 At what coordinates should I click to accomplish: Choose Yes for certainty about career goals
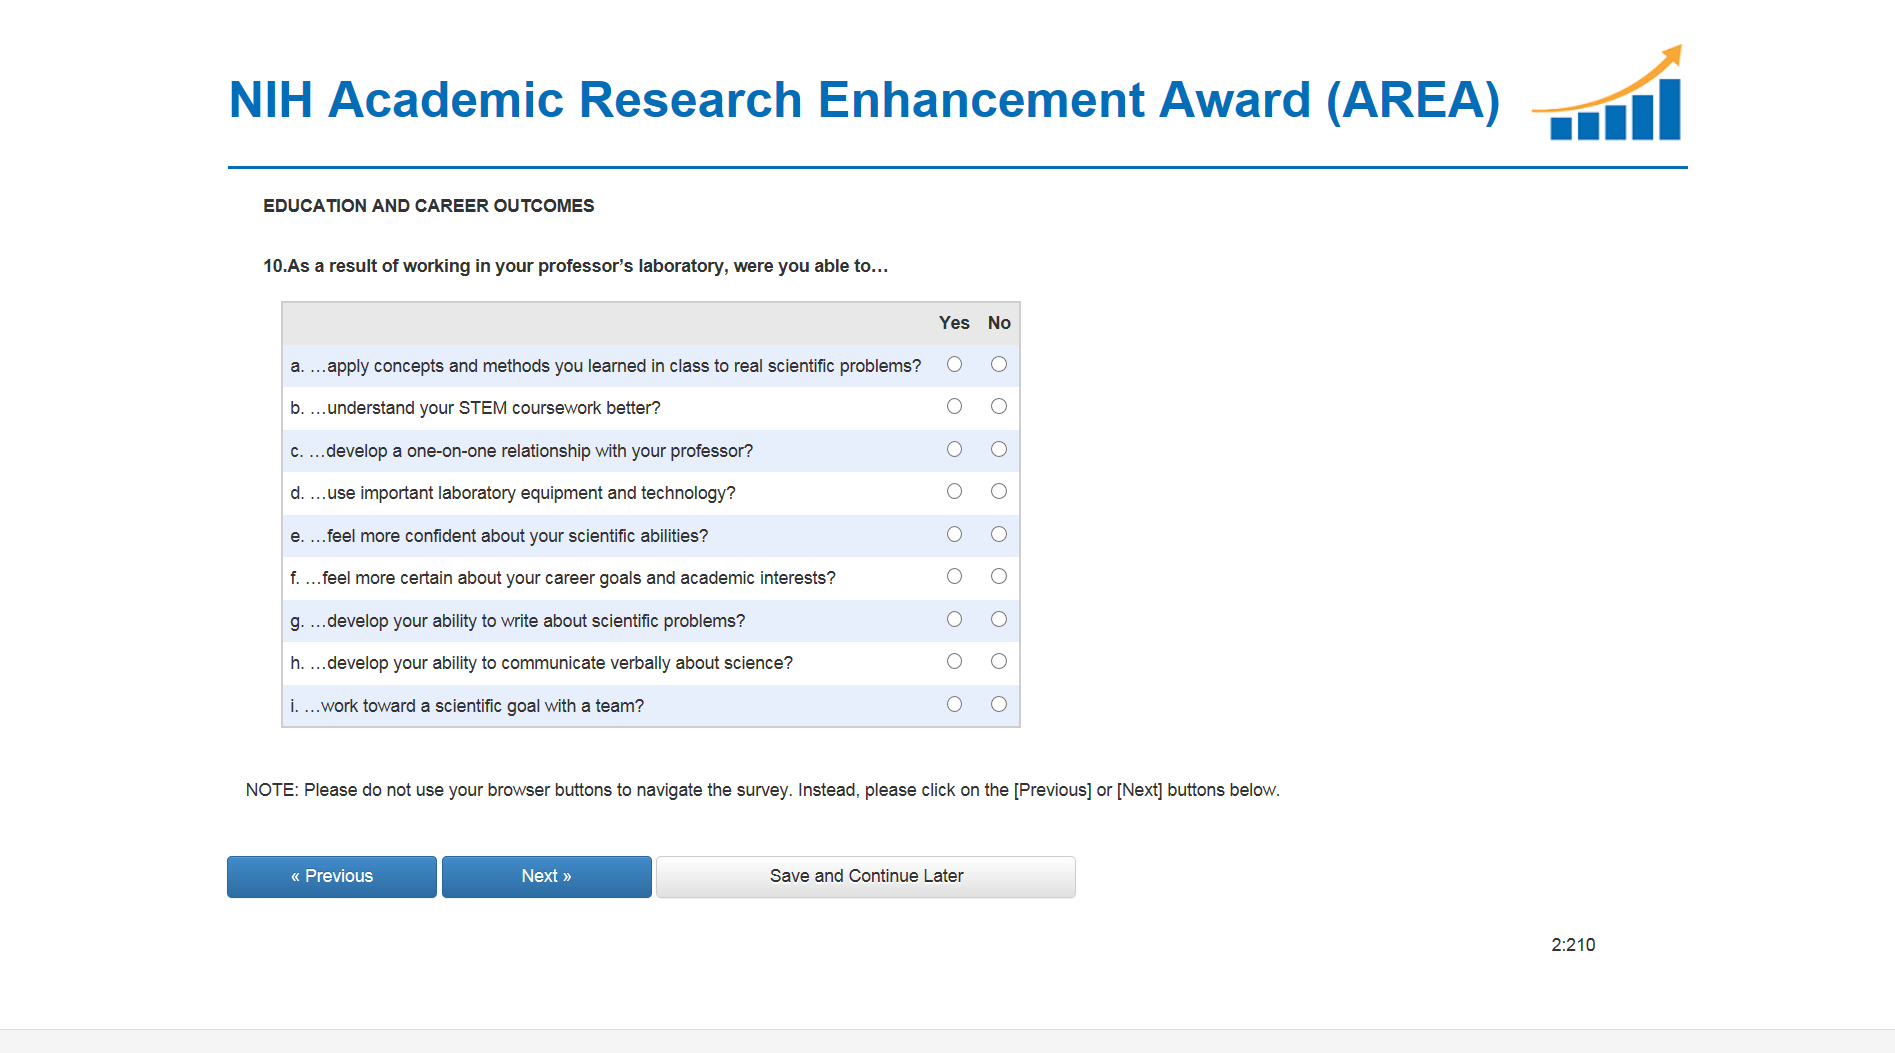click(x=954, y=577)
